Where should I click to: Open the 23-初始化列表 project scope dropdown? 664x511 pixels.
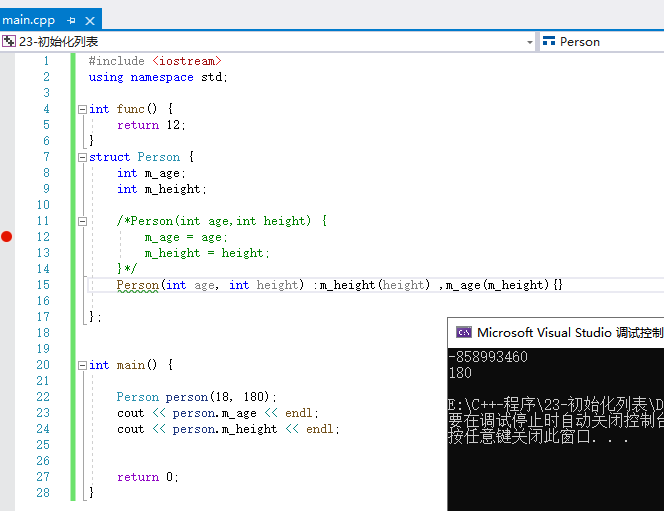coord(529,42)
